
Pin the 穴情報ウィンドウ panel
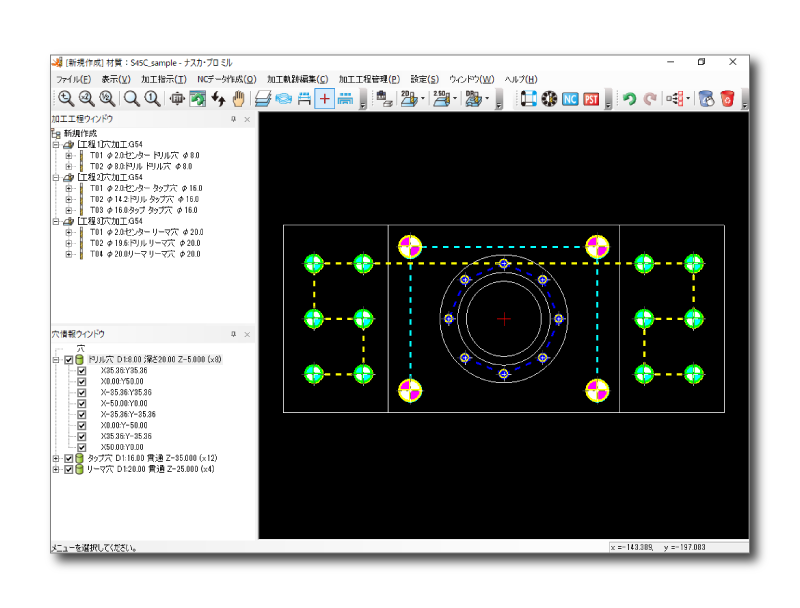(234, 334)
